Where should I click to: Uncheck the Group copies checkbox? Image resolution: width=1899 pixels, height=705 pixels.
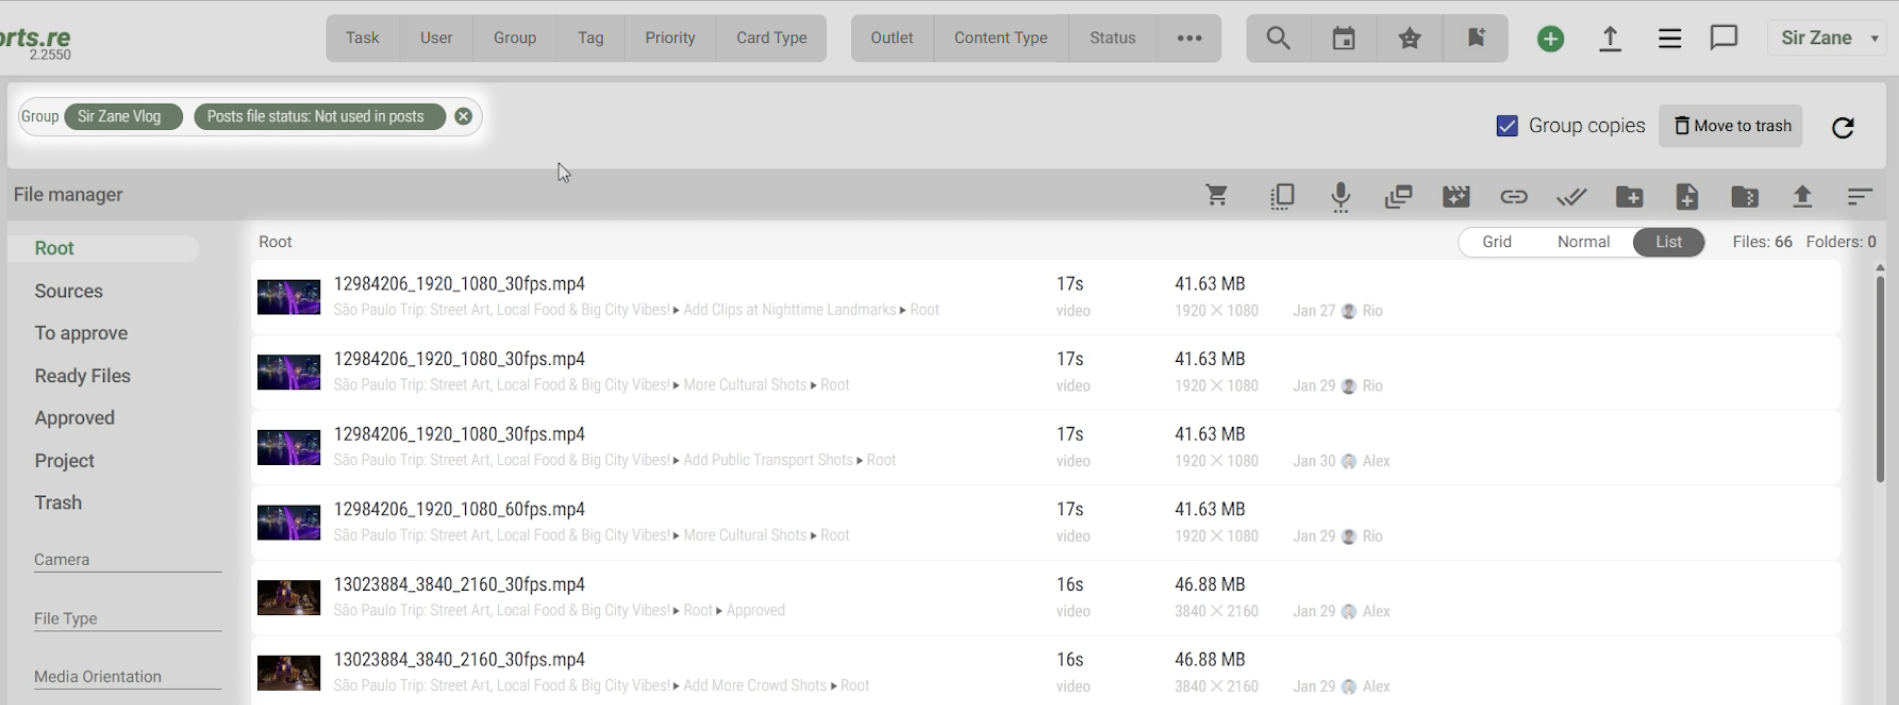click(x=1507, y=126)
